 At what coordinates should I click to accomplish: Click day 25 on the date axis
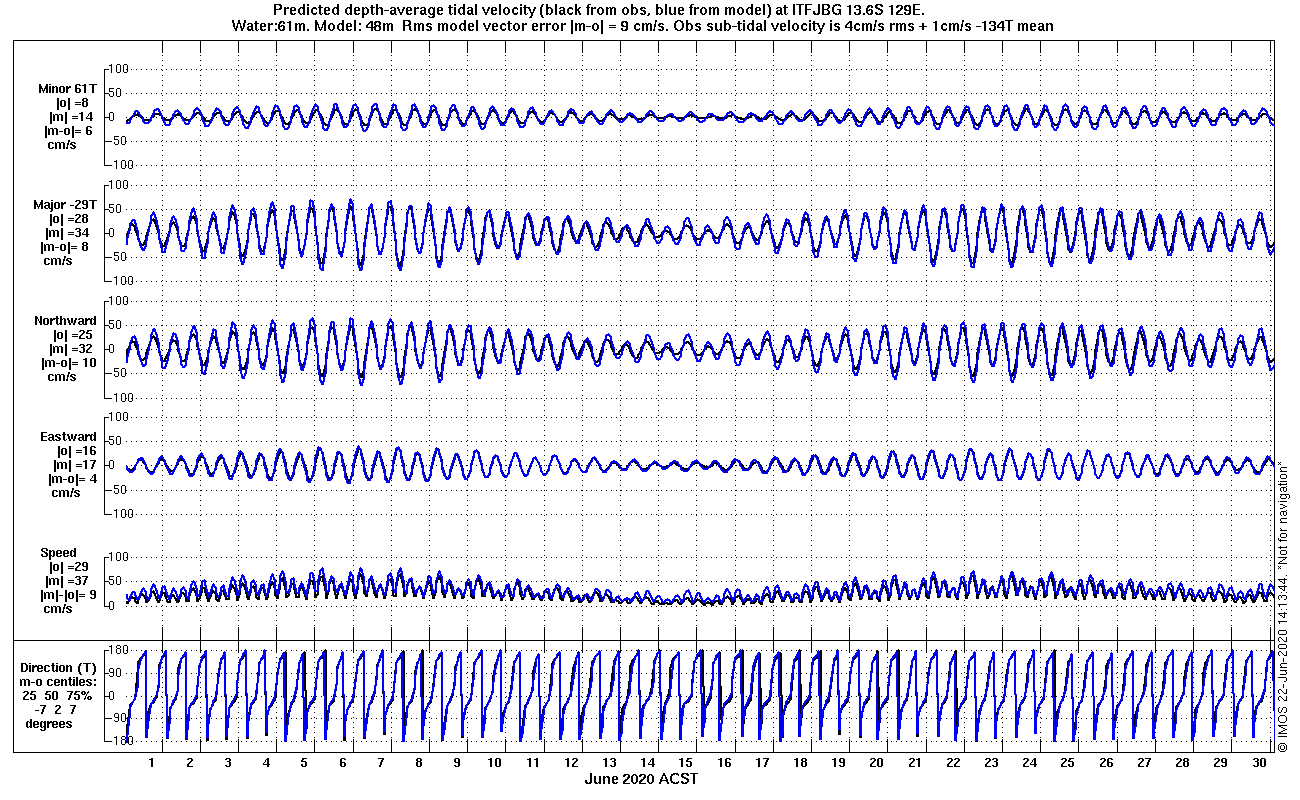[x=1068, y=763]
